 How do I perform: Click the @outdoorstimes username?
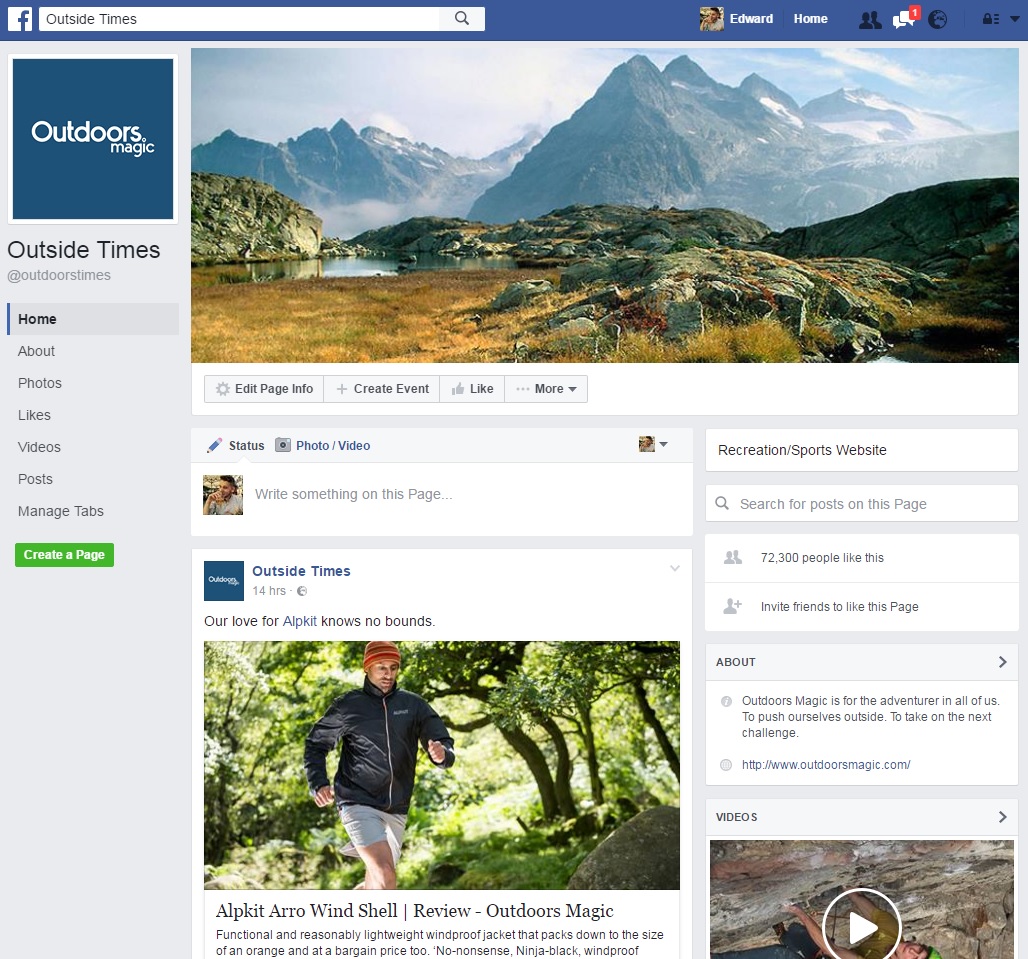coord(59,275)
